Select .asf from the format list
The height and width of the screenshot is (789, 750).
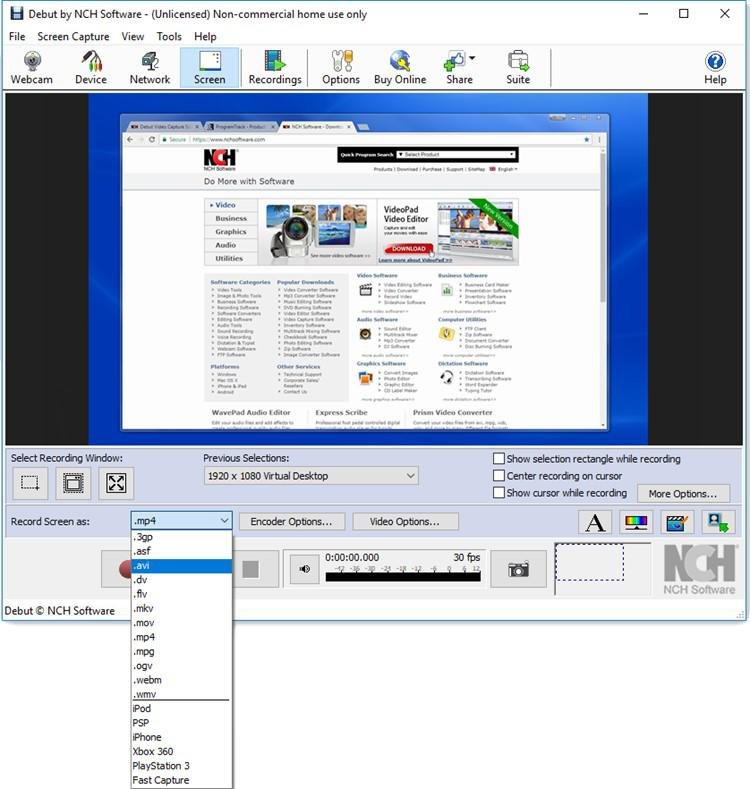coord(181,551)
